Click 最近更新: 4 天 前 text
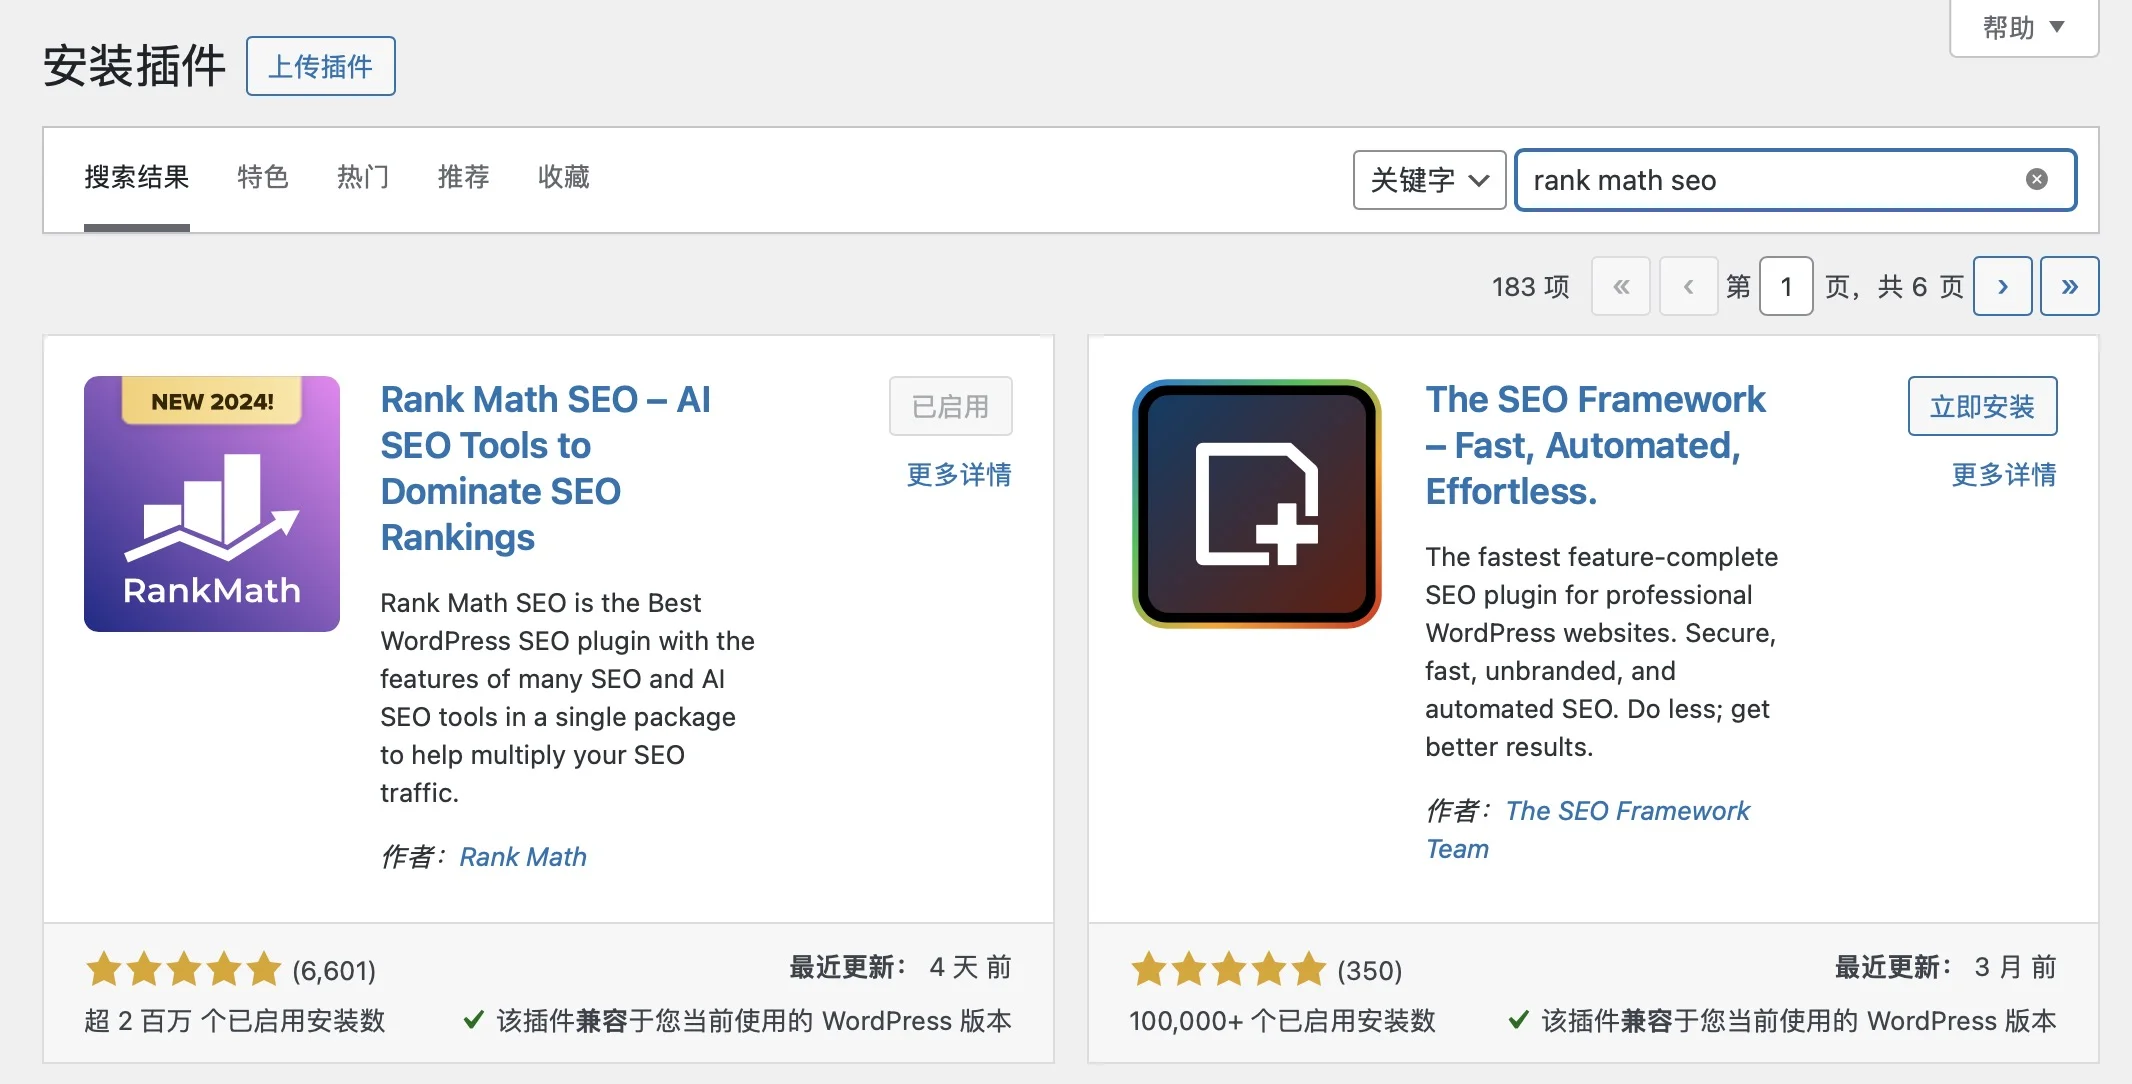The width and height of the screenshot is (2132, 1084). pos(900,967)
